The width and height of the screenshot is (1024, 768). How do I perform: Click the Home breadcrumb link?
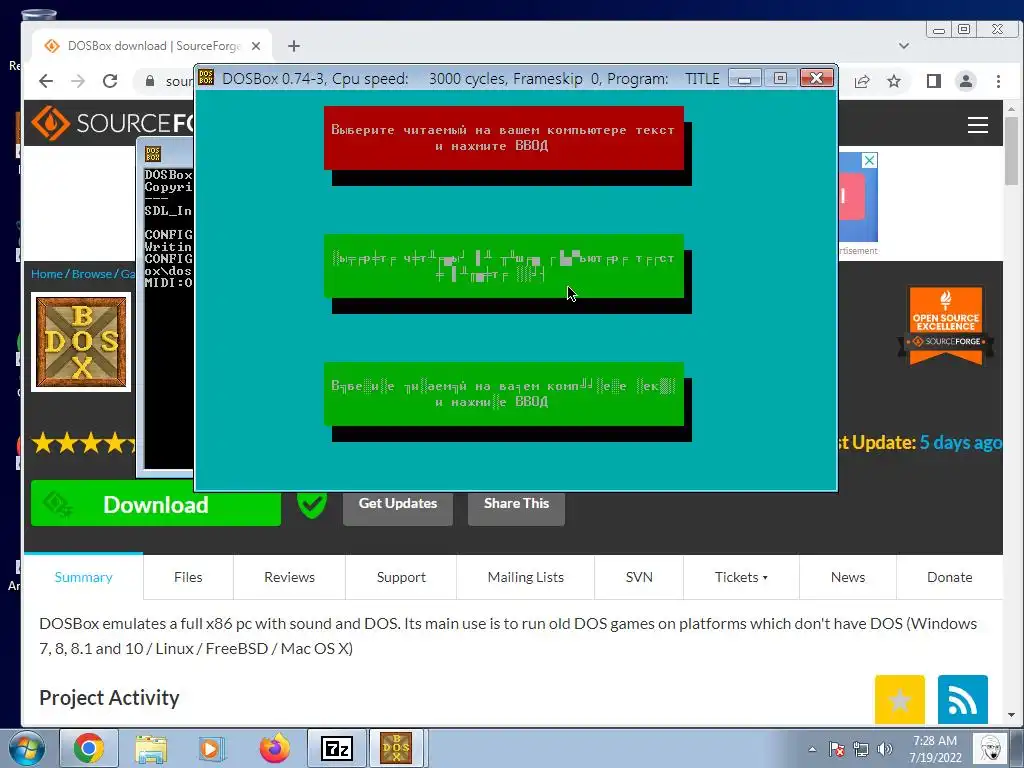(46, 274)
